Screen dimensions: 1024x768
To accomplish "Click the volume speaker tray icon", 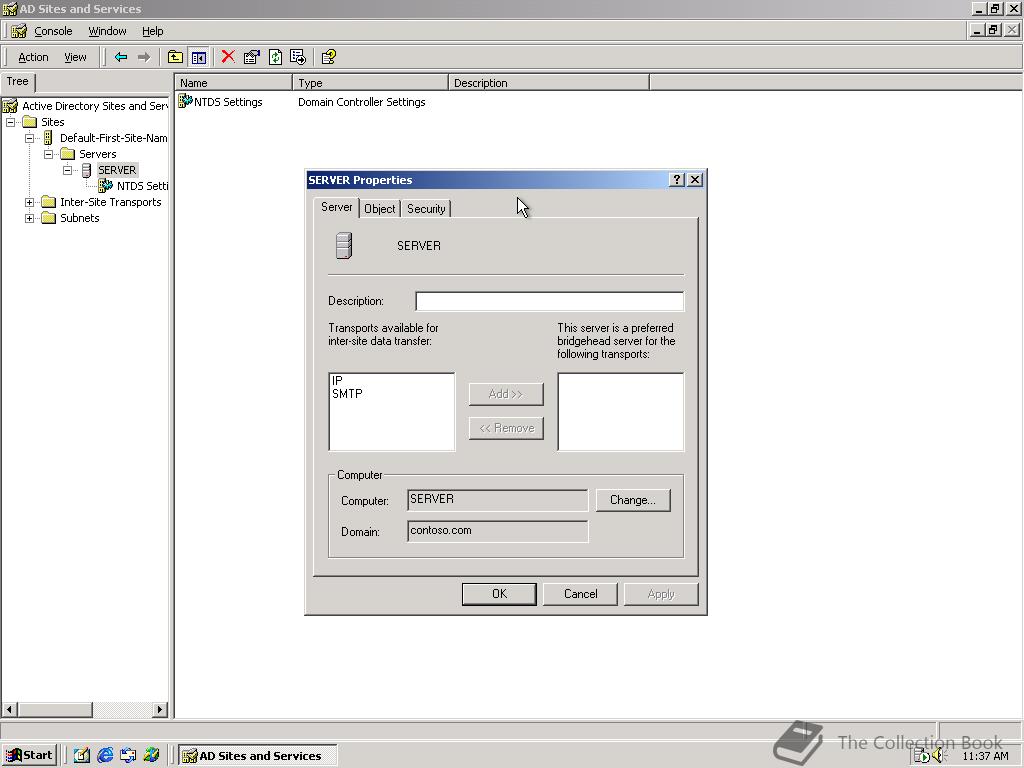I will [x=940, y=756].
